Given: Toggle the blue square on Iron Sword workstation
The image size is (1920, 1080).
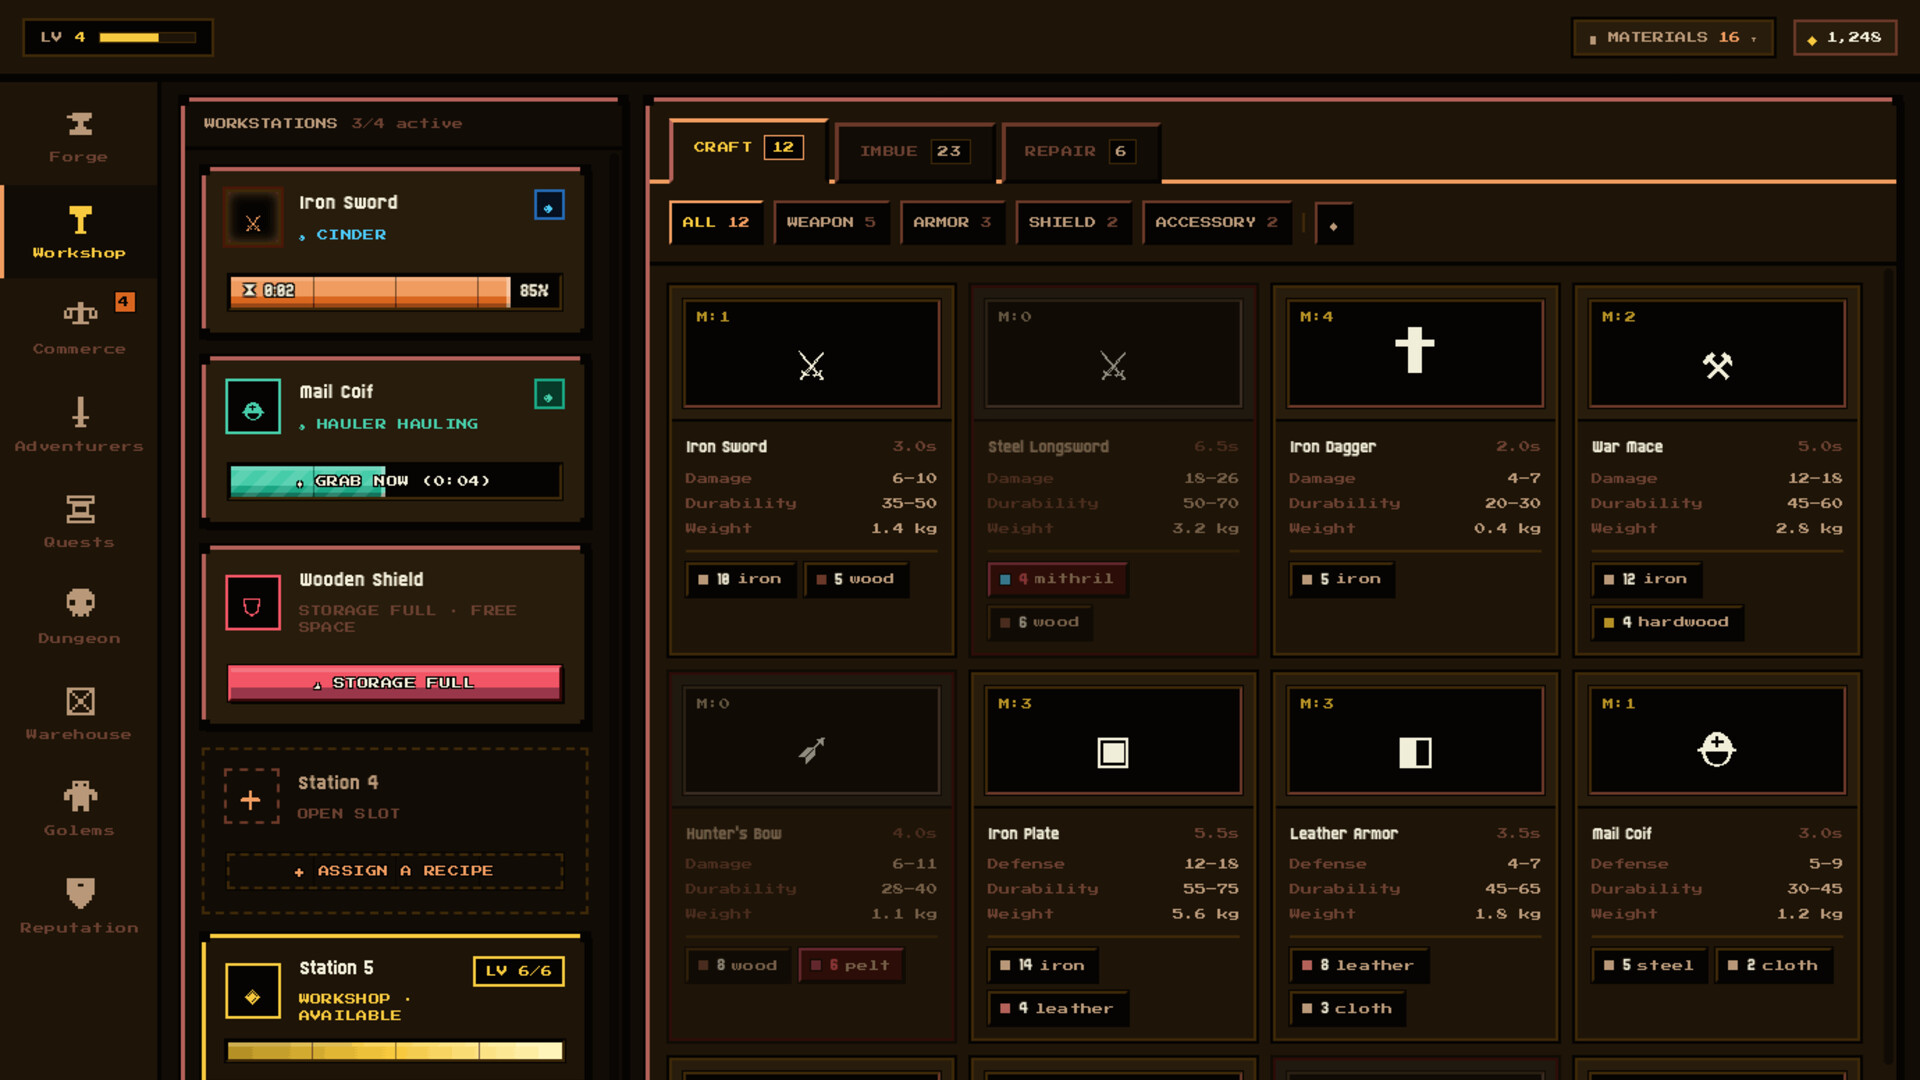Looking at the screenshot, I should tap(549, 205).
